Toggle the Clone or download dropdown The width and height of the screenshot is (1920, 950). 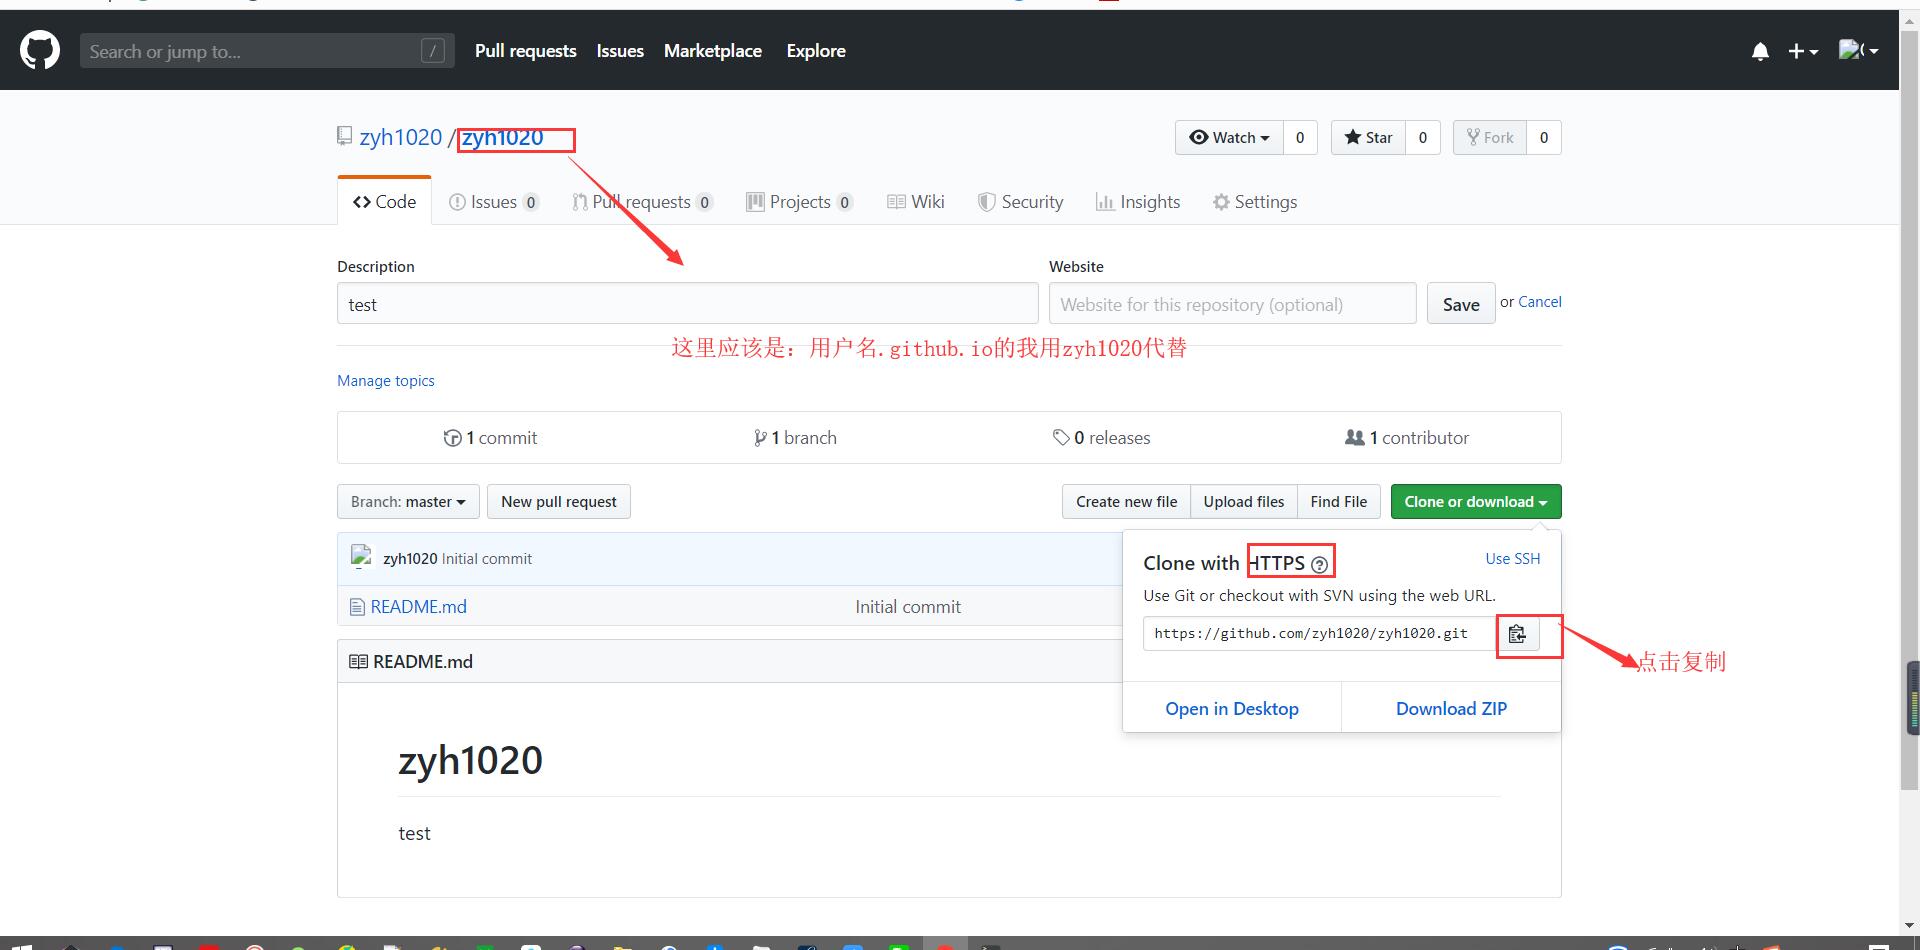coord(1476,502)
